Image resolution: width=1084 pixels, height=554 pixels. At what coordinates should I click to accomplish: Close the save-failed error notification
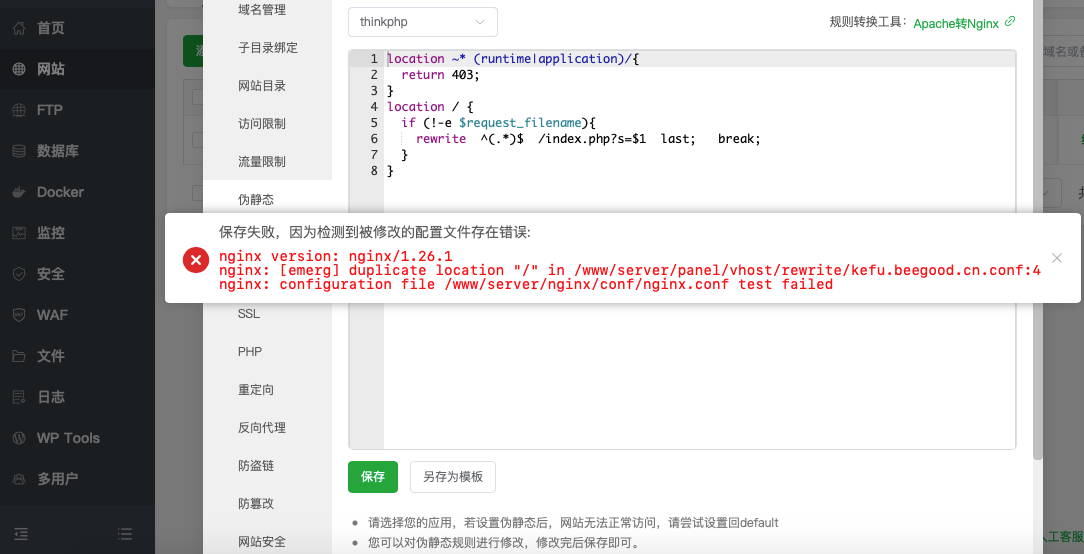coord(1056,258)
